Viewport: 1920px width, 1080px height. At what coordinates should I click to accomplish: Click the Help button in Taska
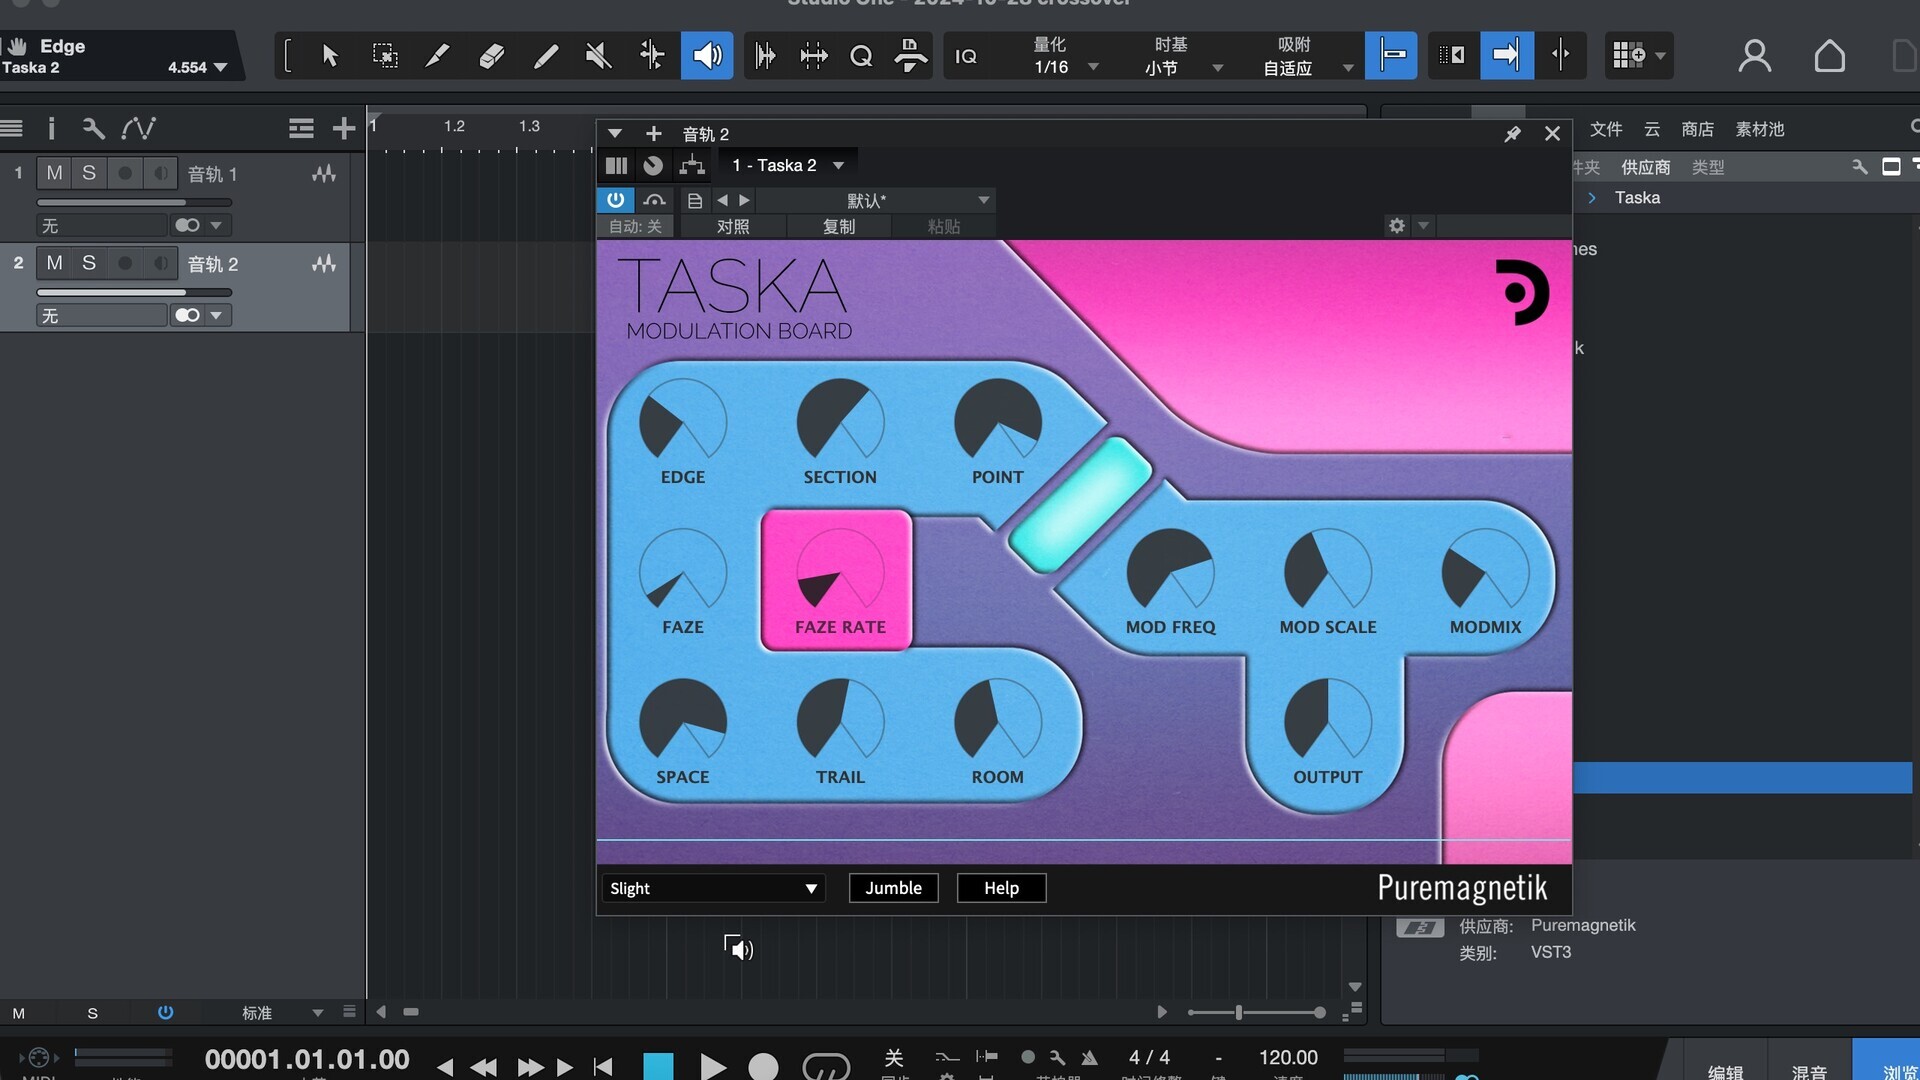point(1001,888)
